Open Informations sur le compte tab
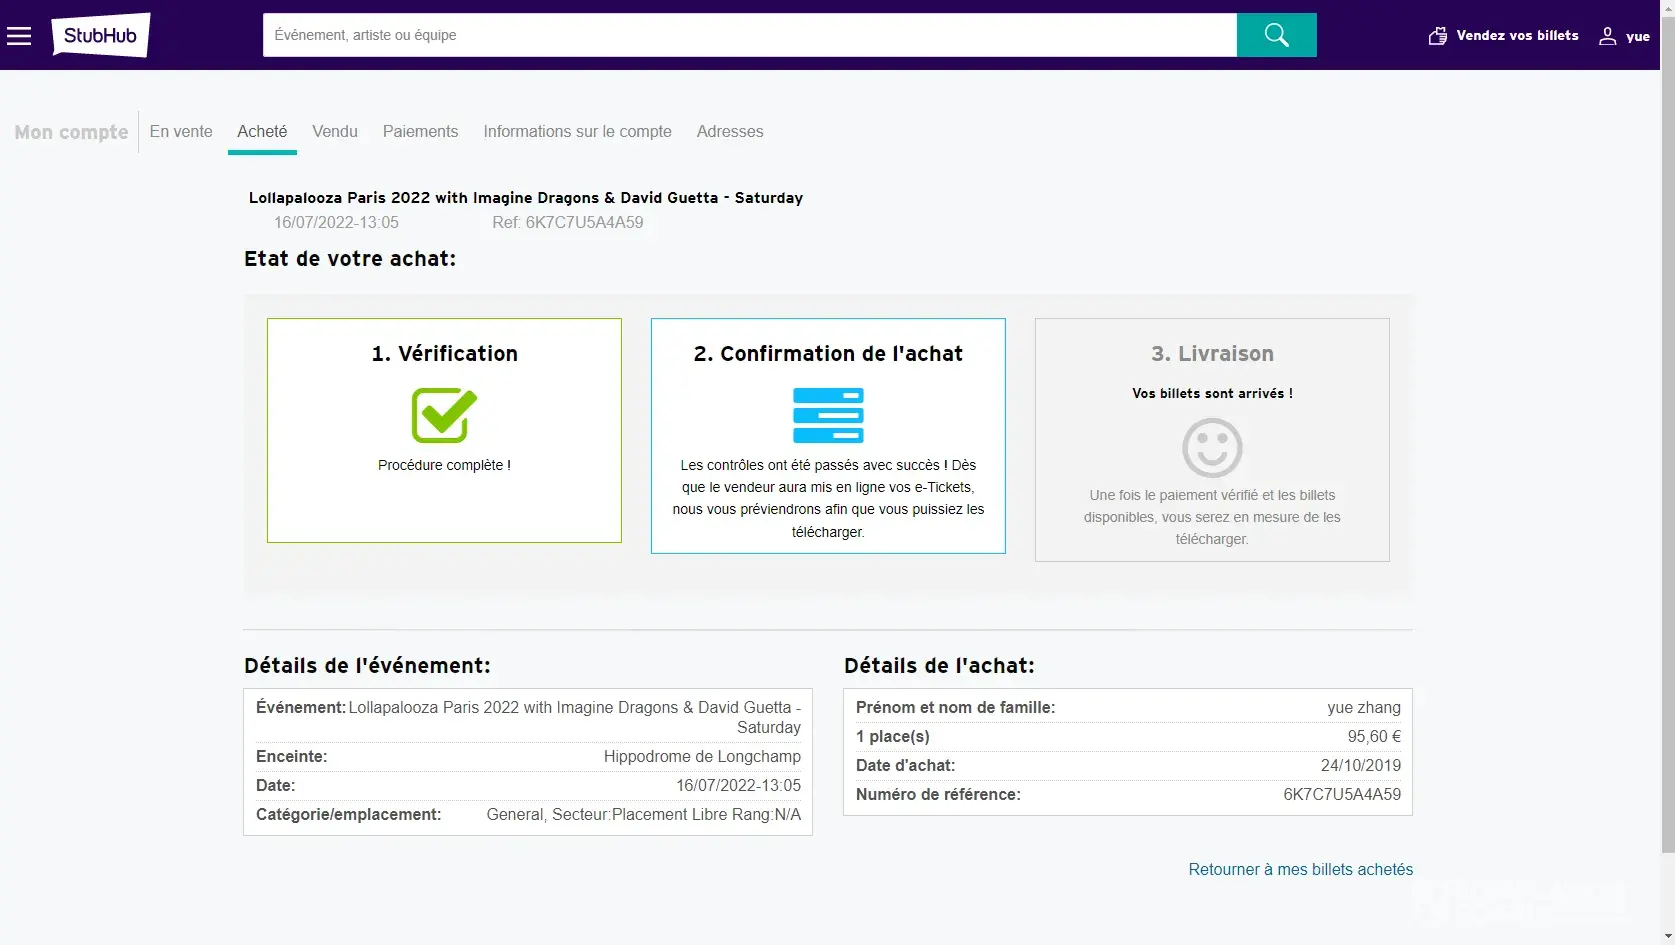Screen dimensions: 1675x945 pos(577,131)
